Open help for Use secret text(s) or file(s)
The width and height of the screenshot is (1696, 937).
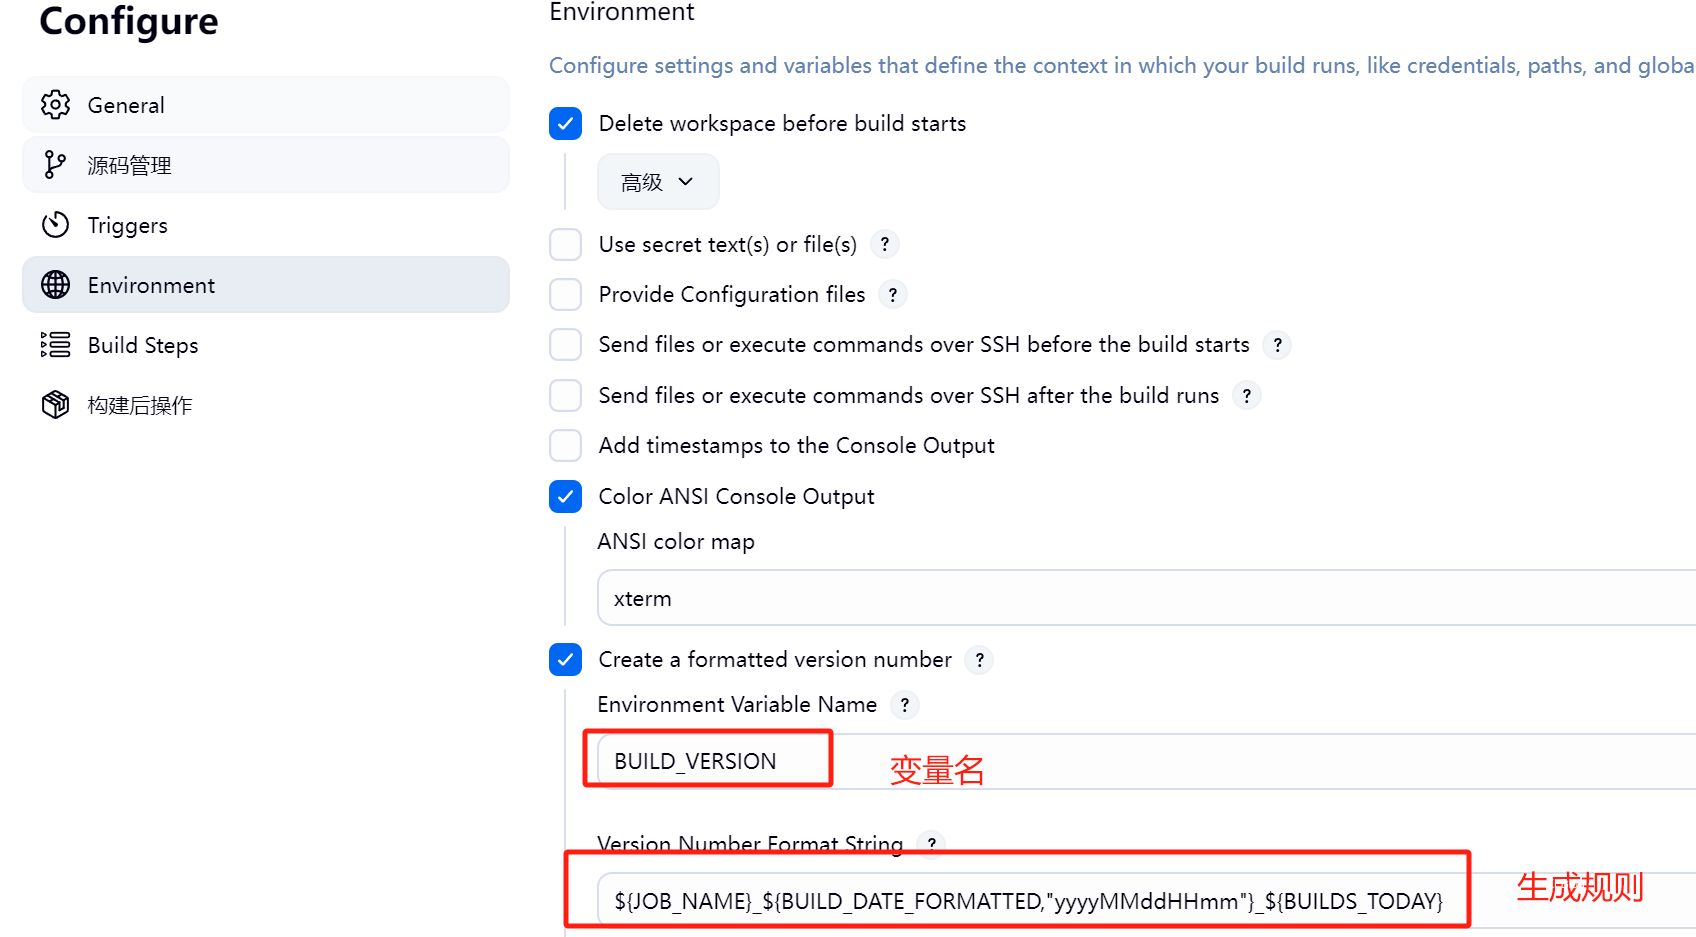click(884, 245)
